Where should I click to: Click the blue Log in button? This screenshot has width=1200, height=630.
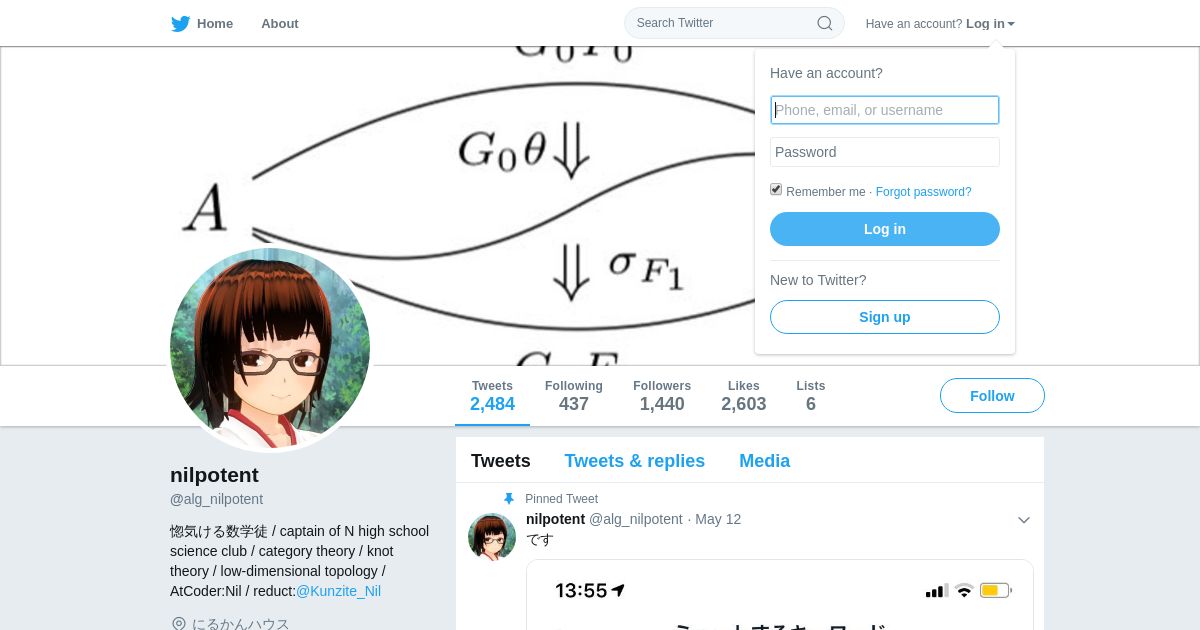885,229
